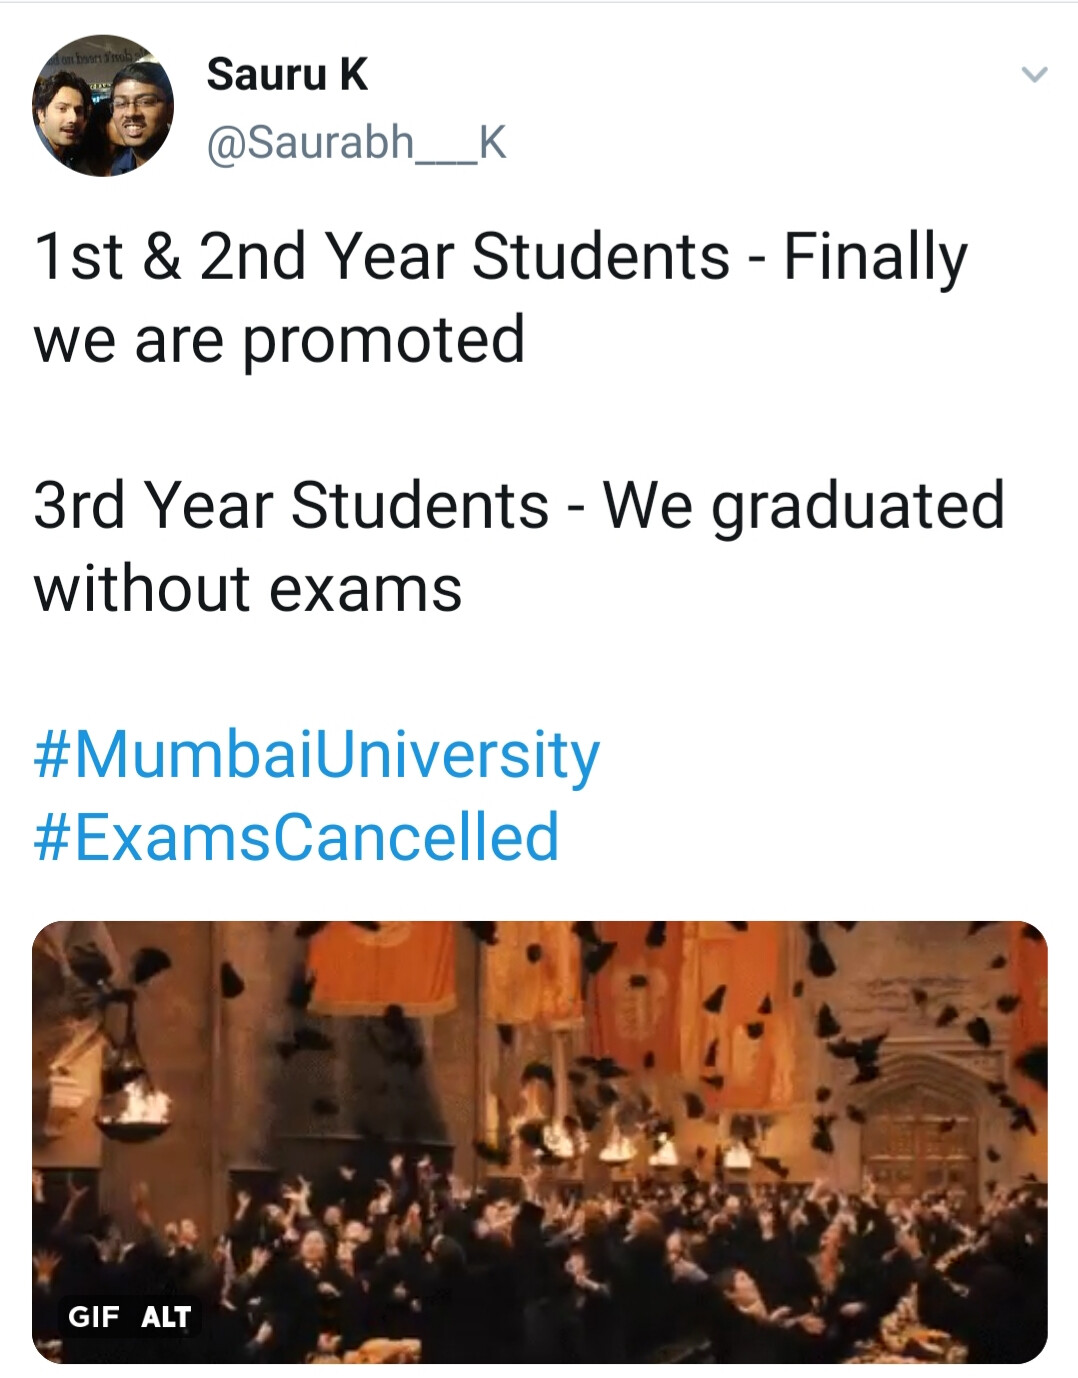The width and height of the screenshot is (1078, 1378).
Task: Show the ALT image description
Action: coord(166,1316)
